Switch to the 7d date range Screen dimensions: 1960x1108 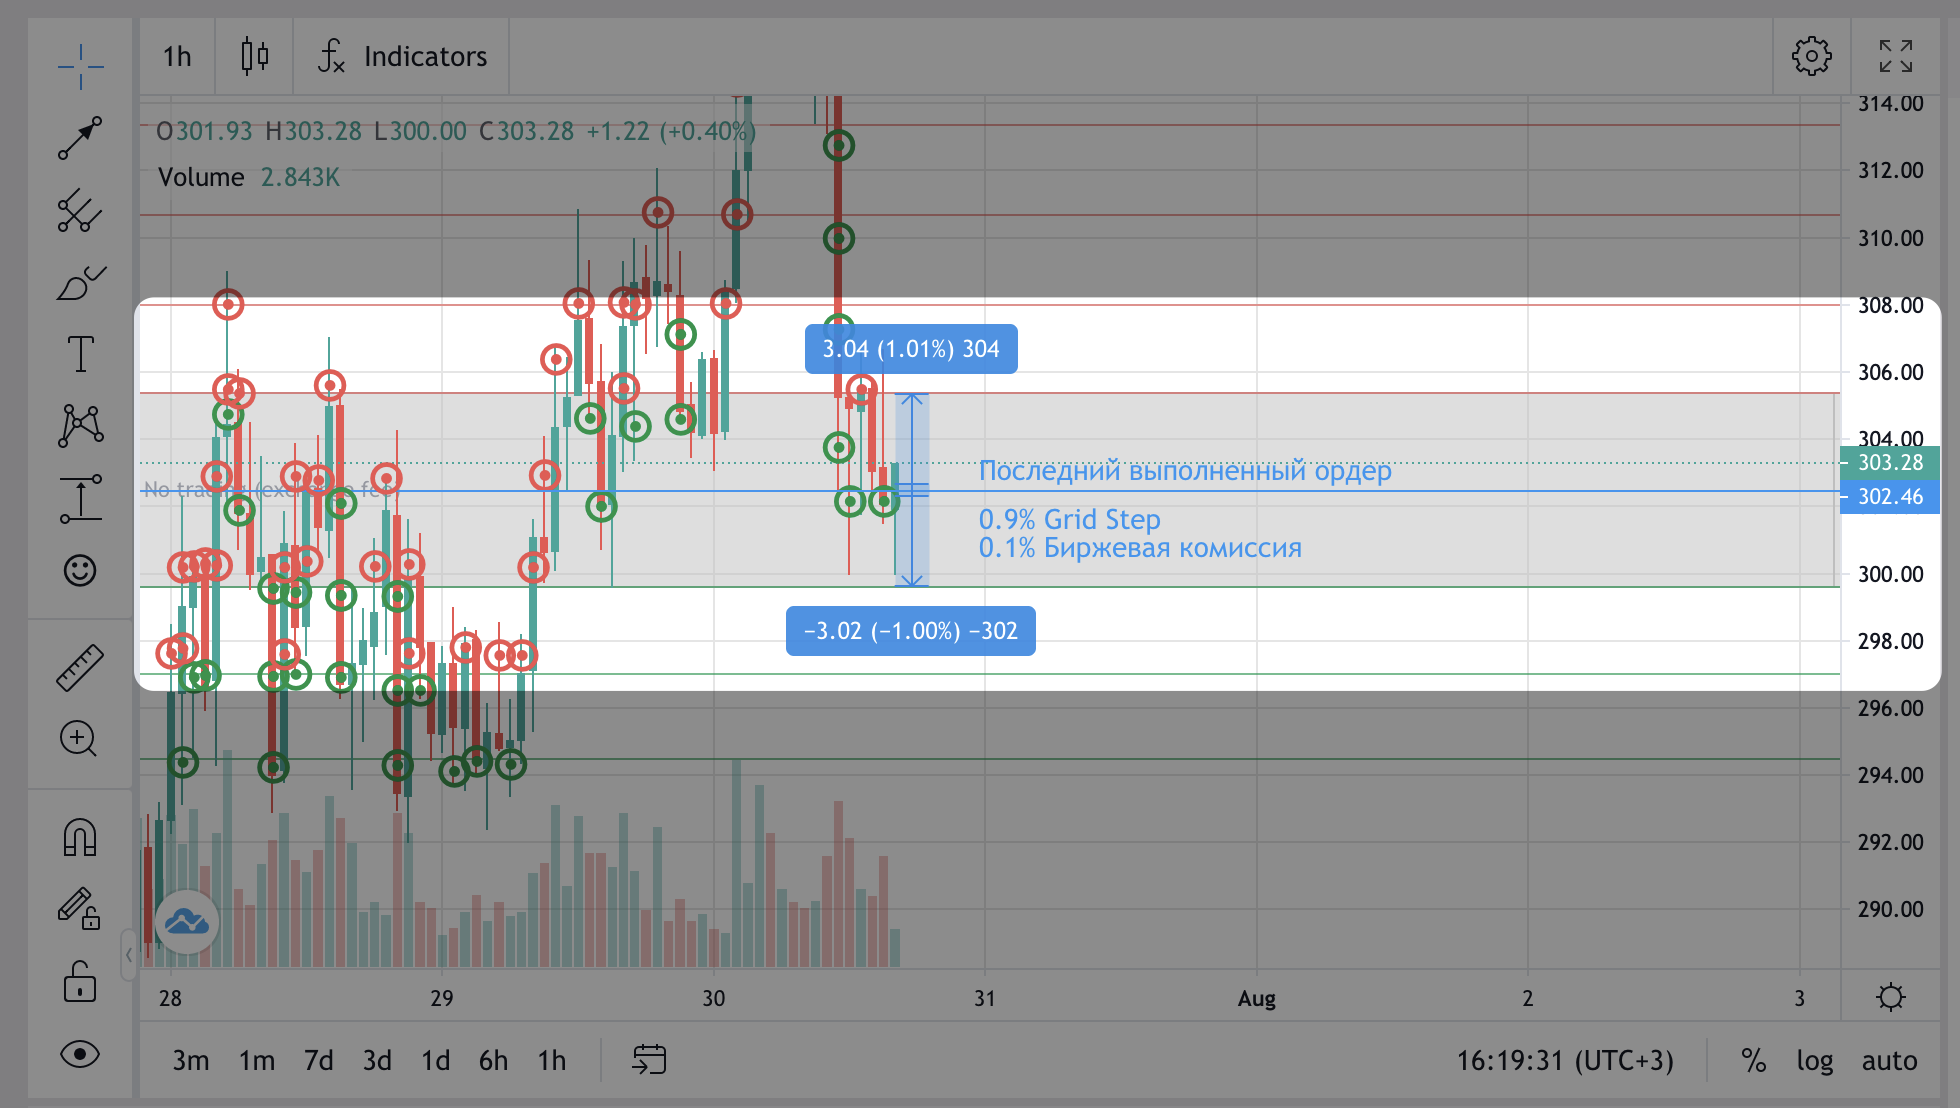click(318, 1060)
